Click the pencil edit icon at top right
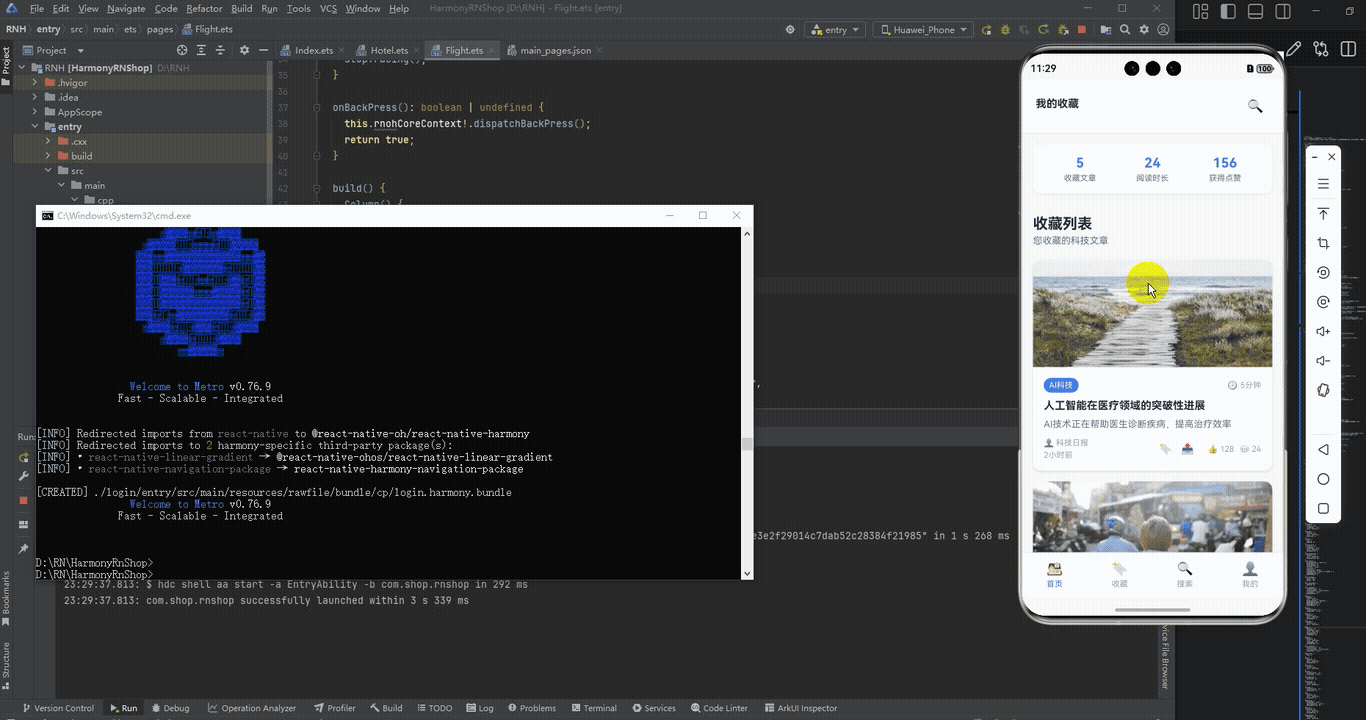This screenshot has width=1366, height=720. (1294, 48)
